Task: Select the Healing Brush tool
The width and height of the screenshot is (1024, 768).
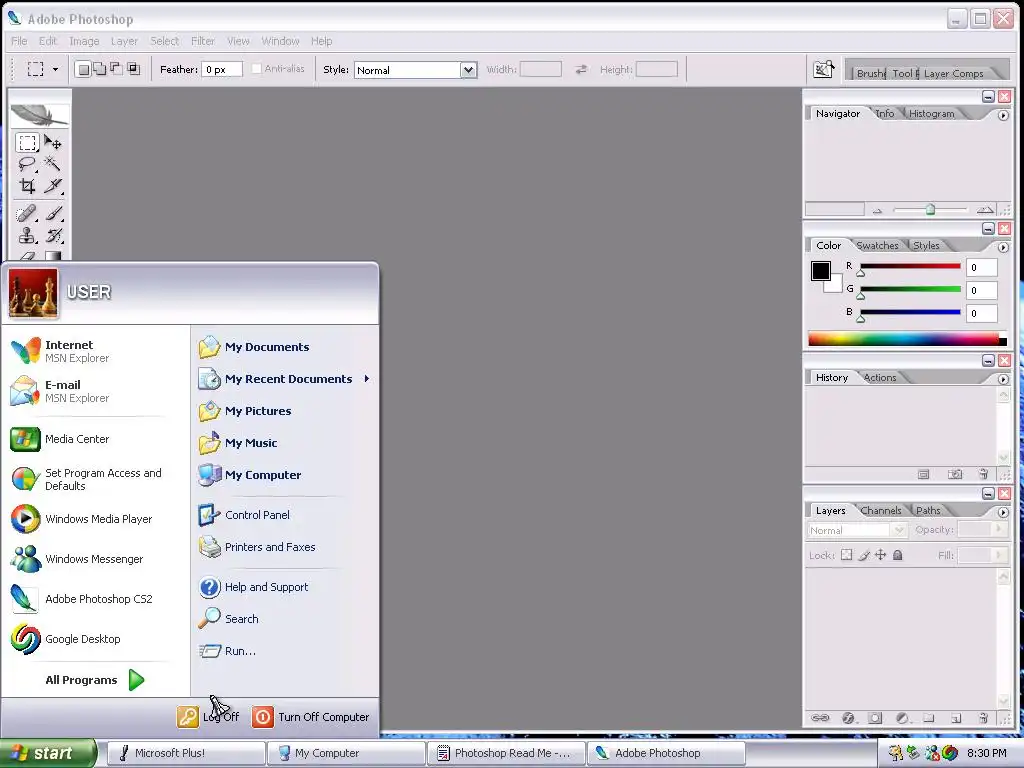Action: click(x=27, y=214)
